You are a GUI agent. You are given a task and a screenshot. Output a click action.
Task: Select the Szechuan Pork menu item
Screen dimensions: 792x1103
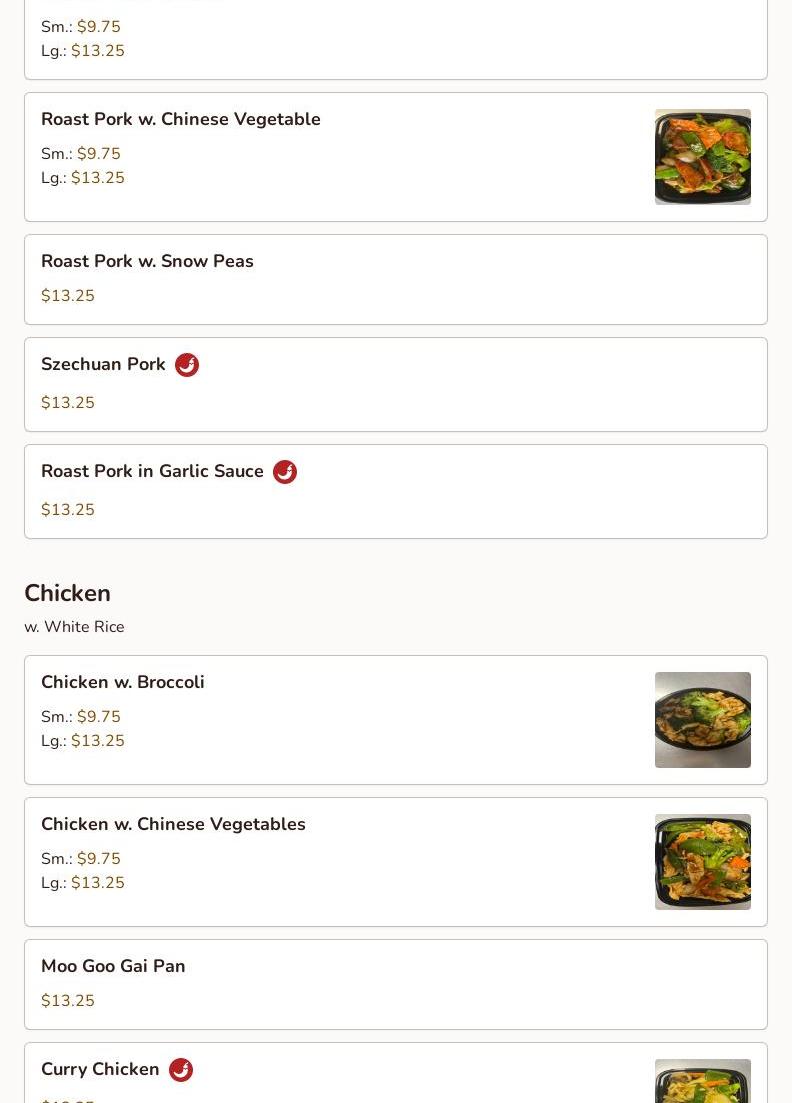[x=396, y=384]
